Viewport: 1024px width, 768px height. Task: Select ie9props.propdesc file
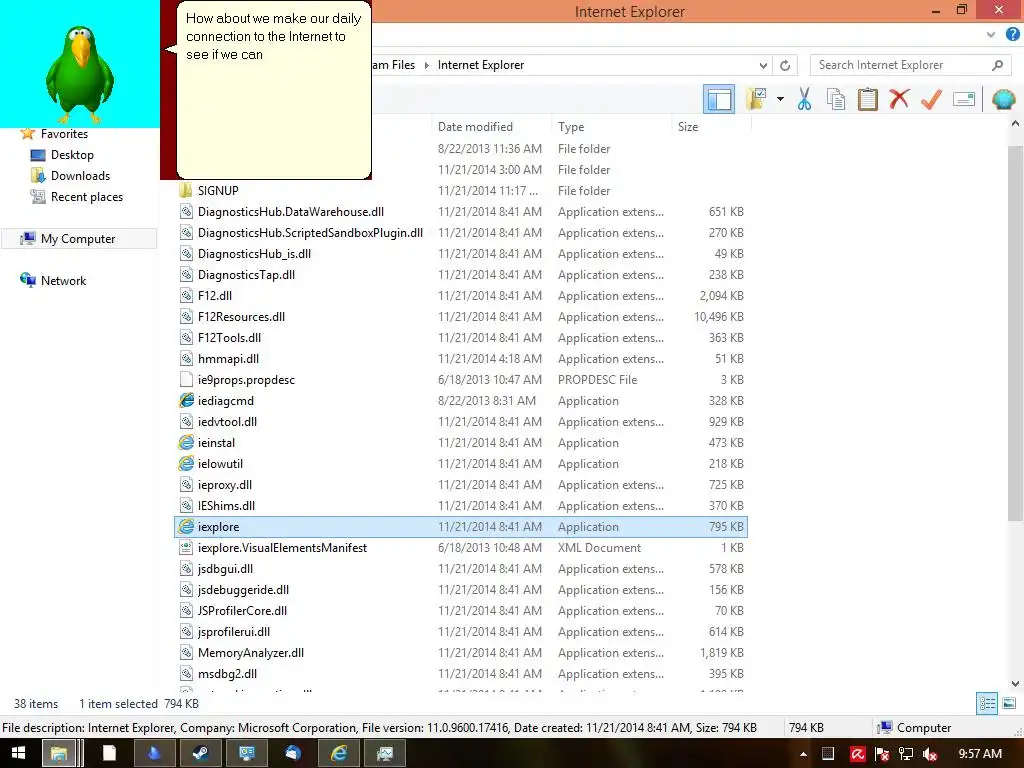click(461, 379)
